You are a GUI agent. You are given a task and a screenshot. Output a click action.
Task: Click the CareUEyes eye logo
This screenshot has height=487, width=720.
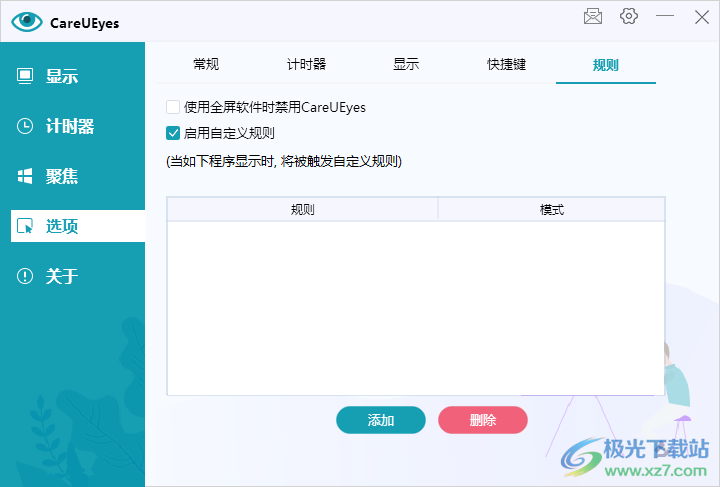pyautogui.click(x=27, y=21)
